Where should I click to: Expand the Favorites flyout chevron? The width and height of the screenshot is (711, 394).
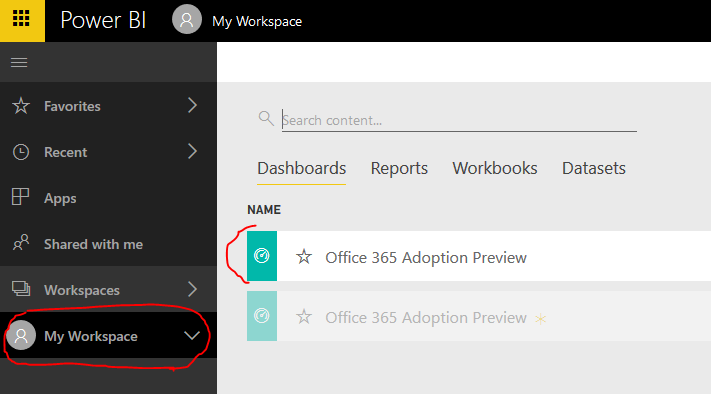click(192, 106)
